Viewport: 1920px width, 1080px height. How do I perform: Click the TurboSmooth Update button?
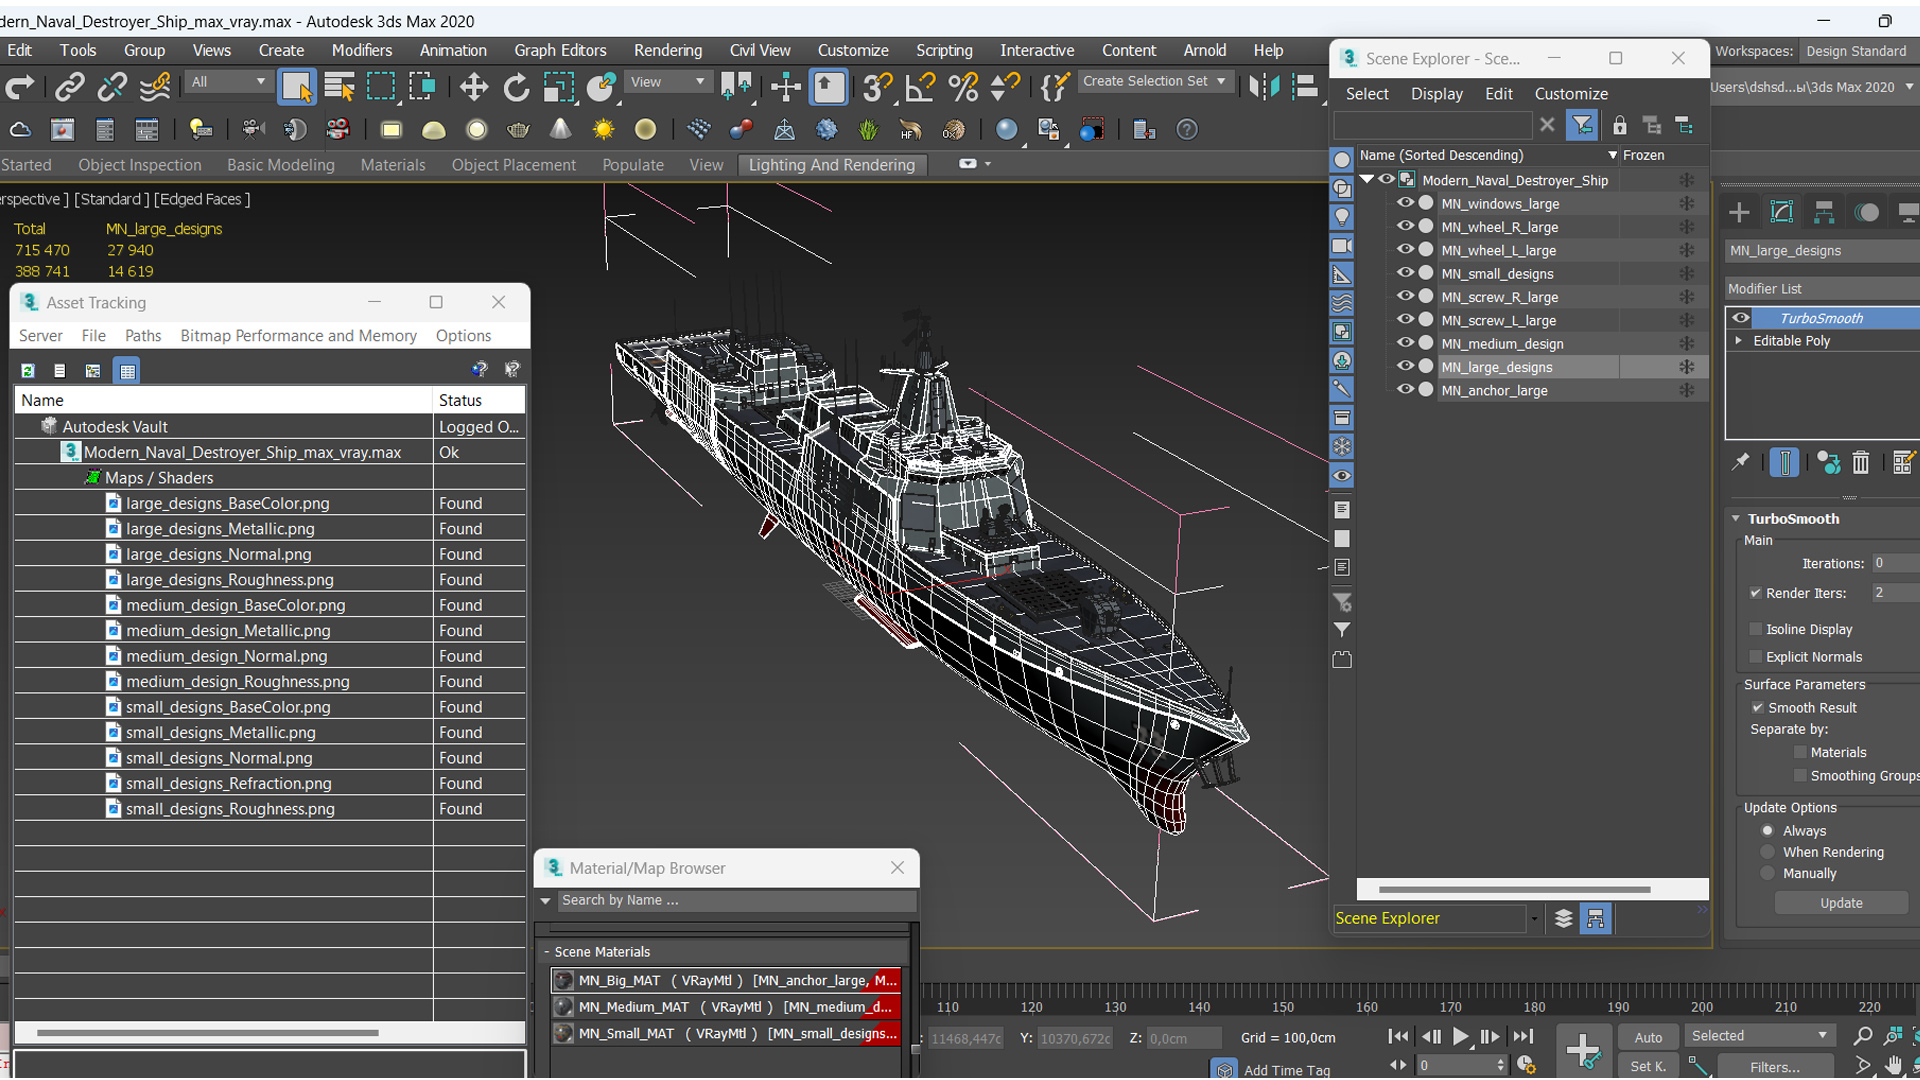click(x=1840, y=903)
